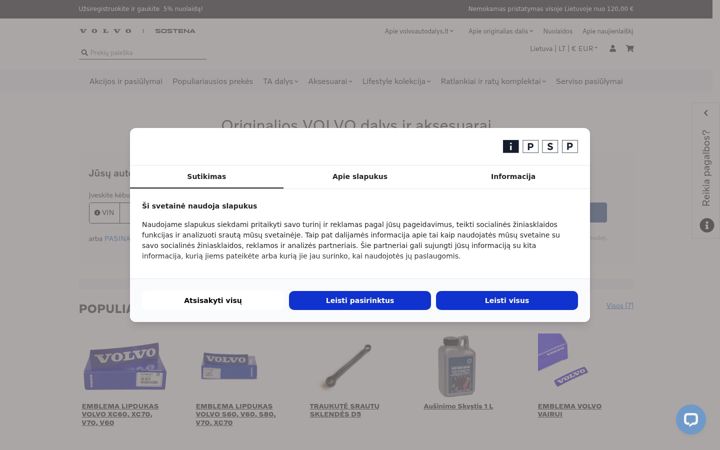Click free delivery banner text

(x=551, y=9)
